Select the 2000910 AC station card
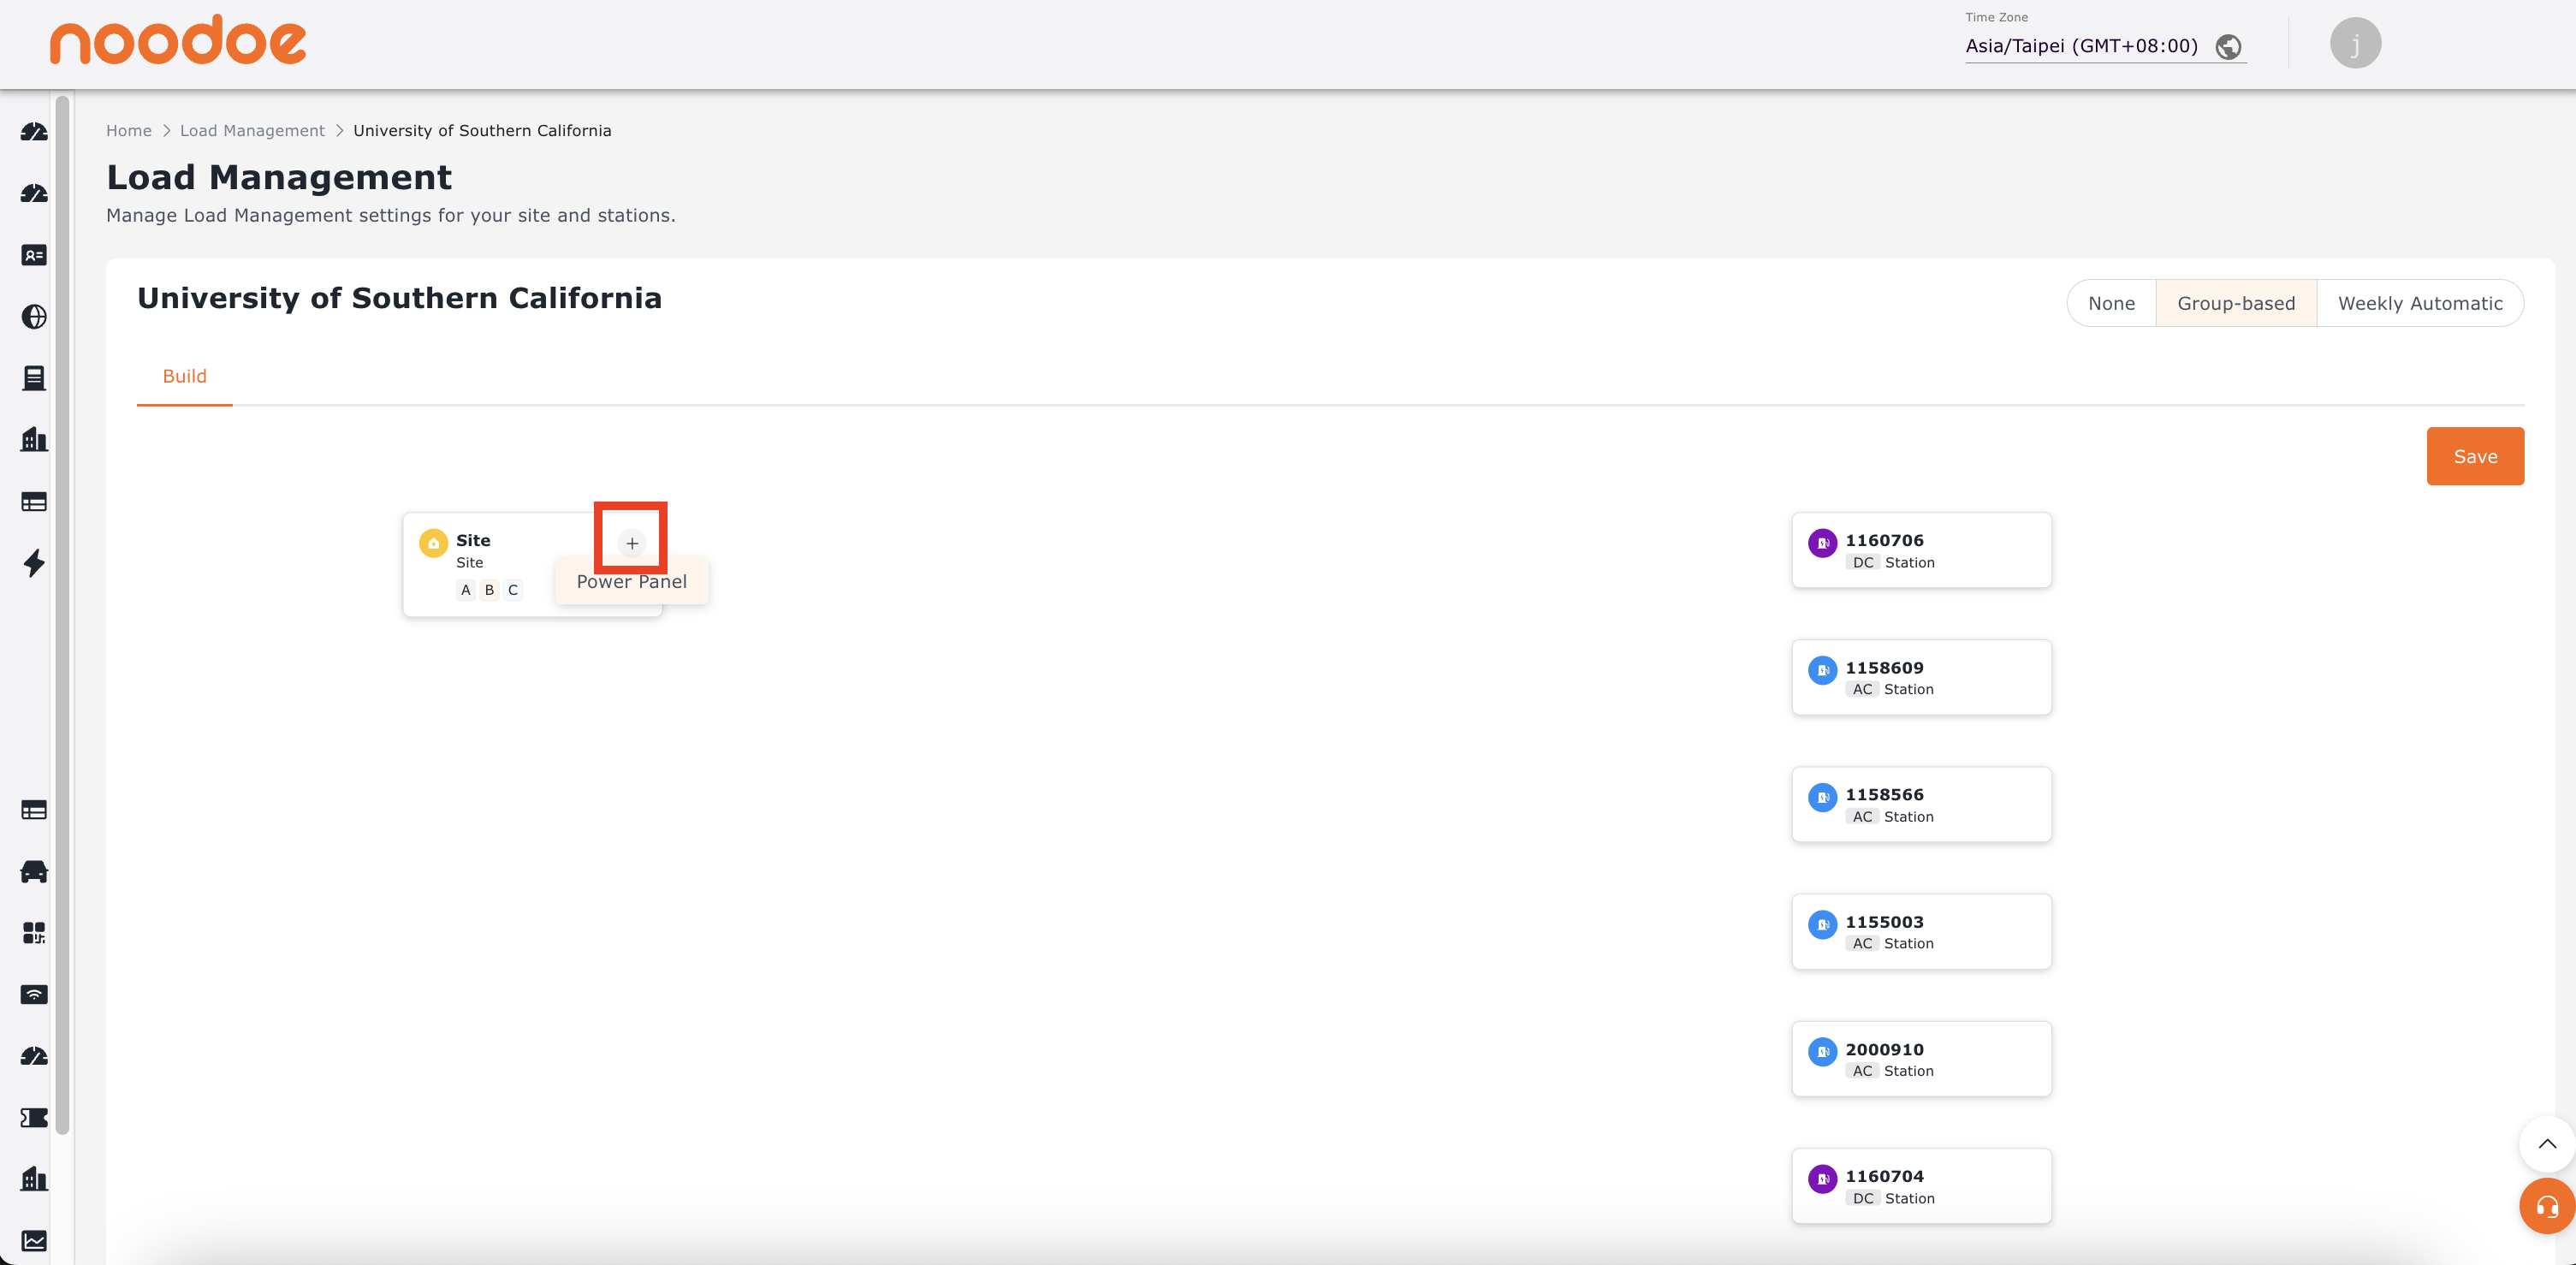 (x=1921, y=1059)
